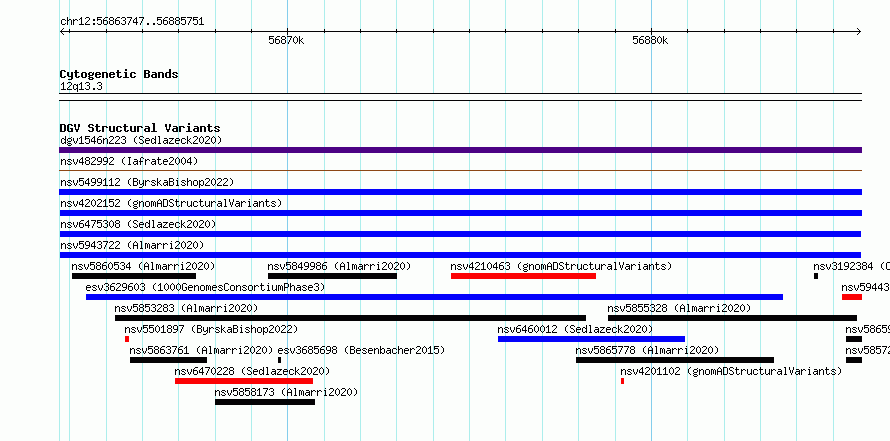Click the black nsv5849986 variant bar
The width and height of the screenshot is (890, 441).
tap(333, 276)
